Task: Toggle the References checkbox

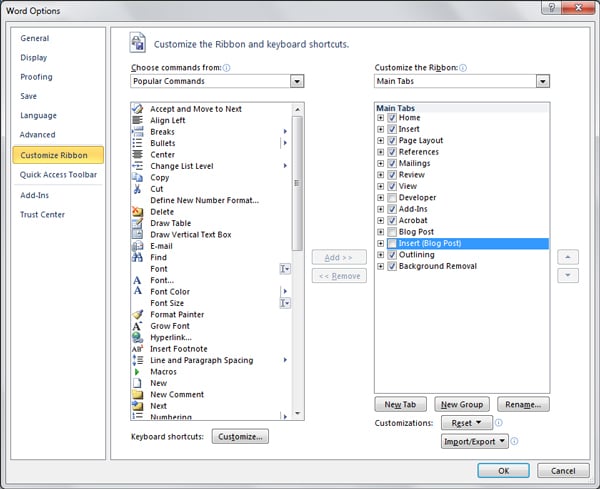Action: point(392,152)
